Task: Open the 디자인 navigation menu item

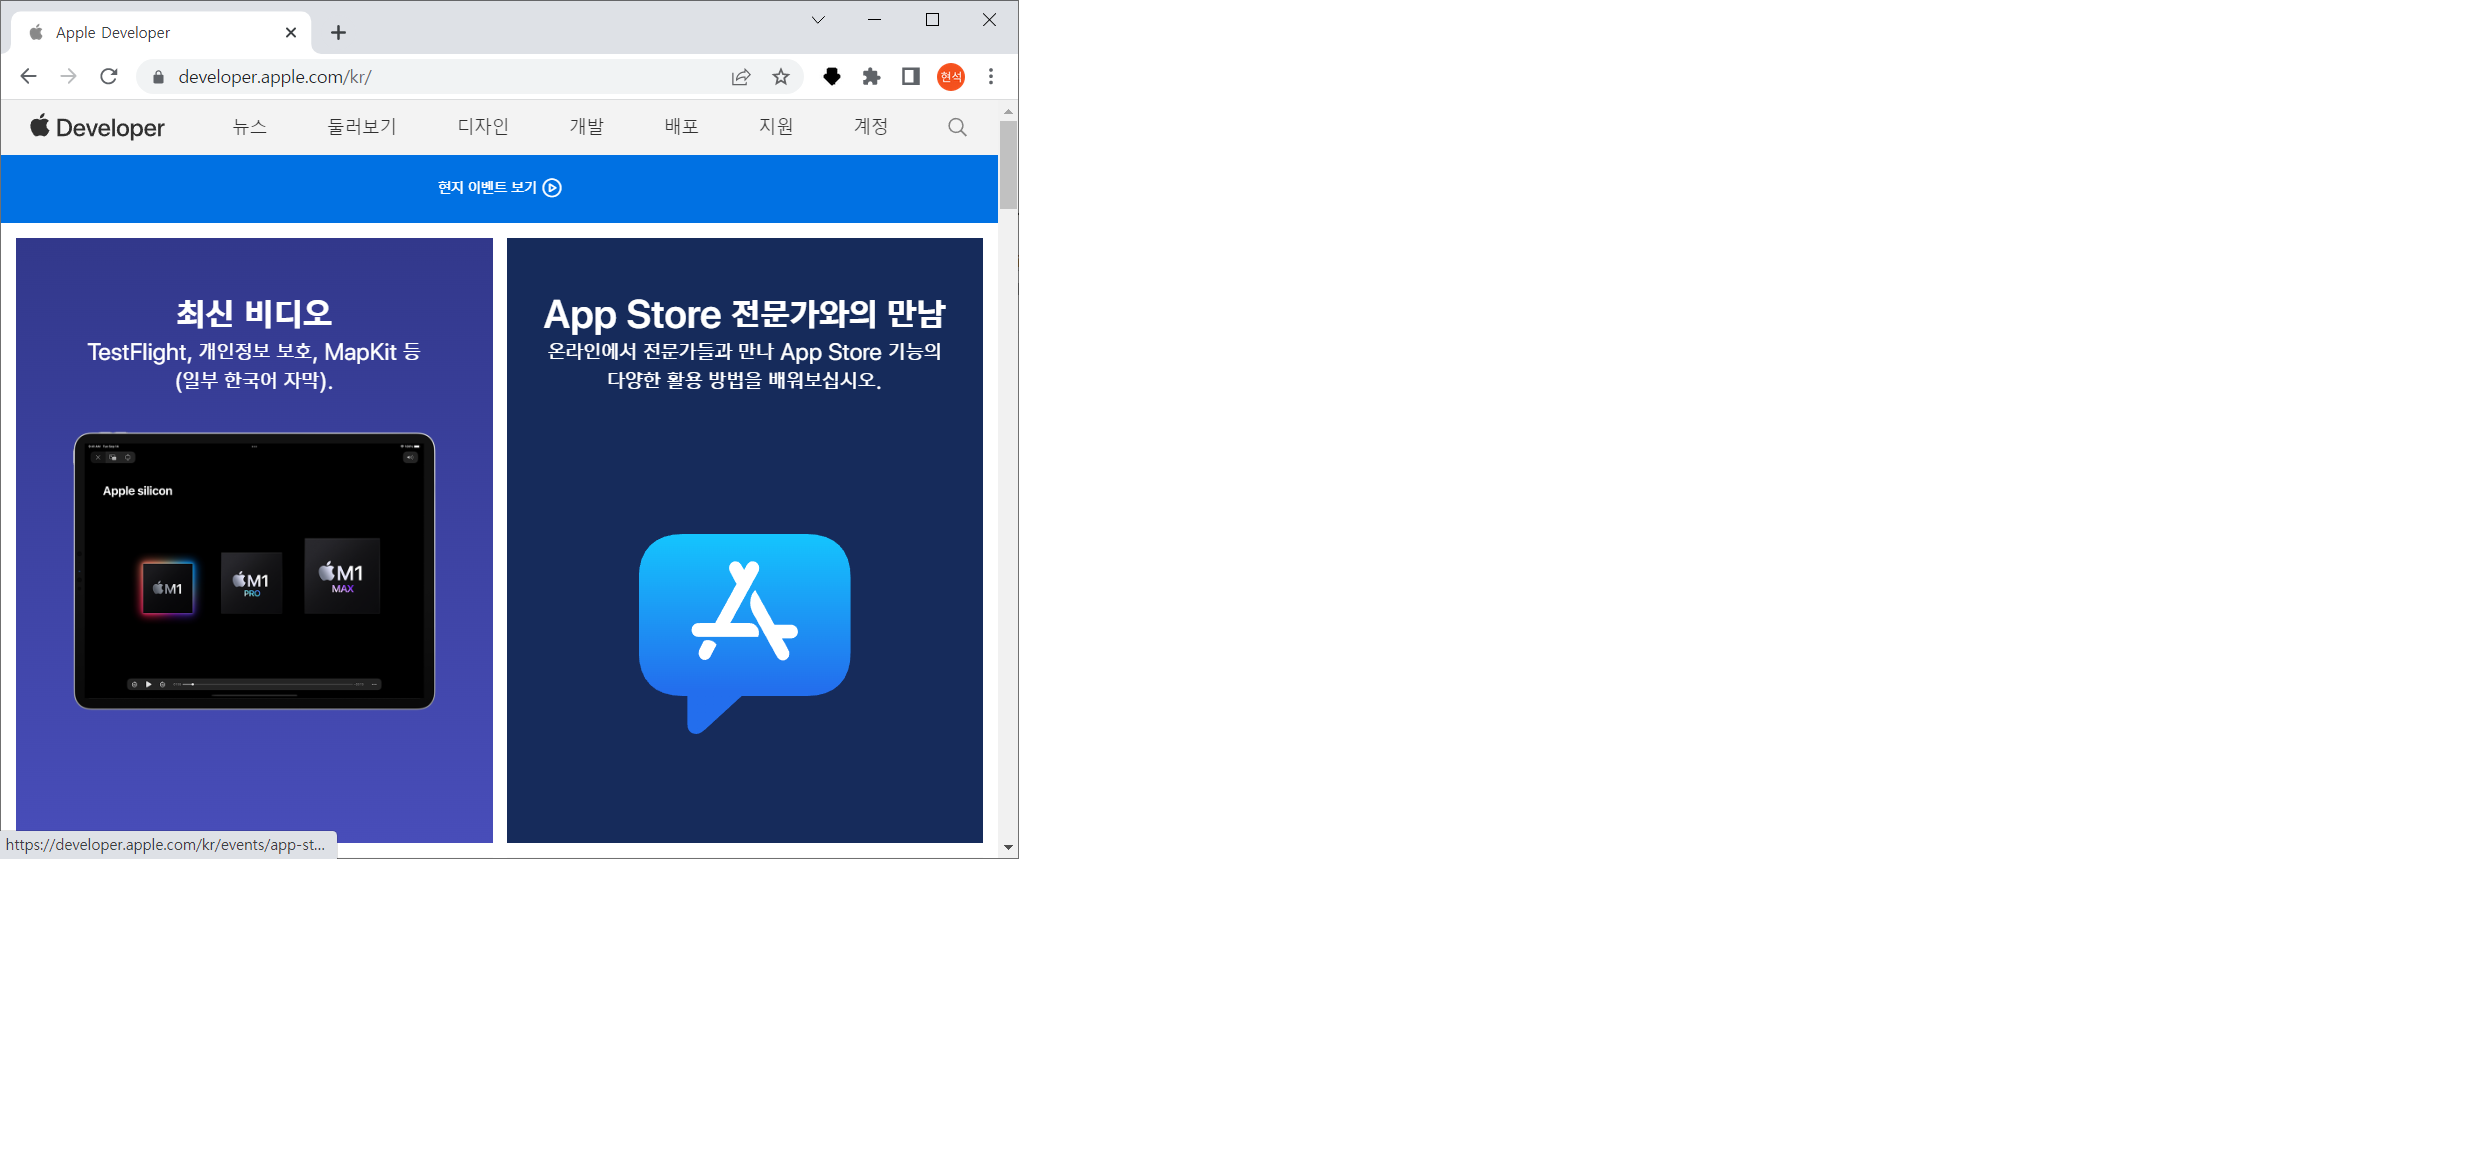Action: click(x=483, y=127)
